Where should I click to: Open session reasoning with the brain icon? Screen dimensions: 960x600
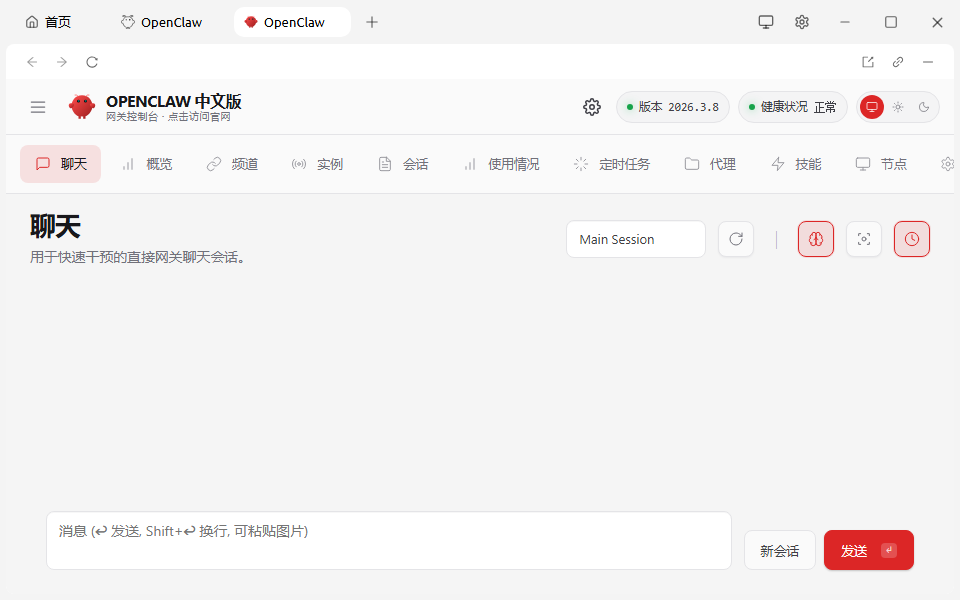[x=815, y=239]
